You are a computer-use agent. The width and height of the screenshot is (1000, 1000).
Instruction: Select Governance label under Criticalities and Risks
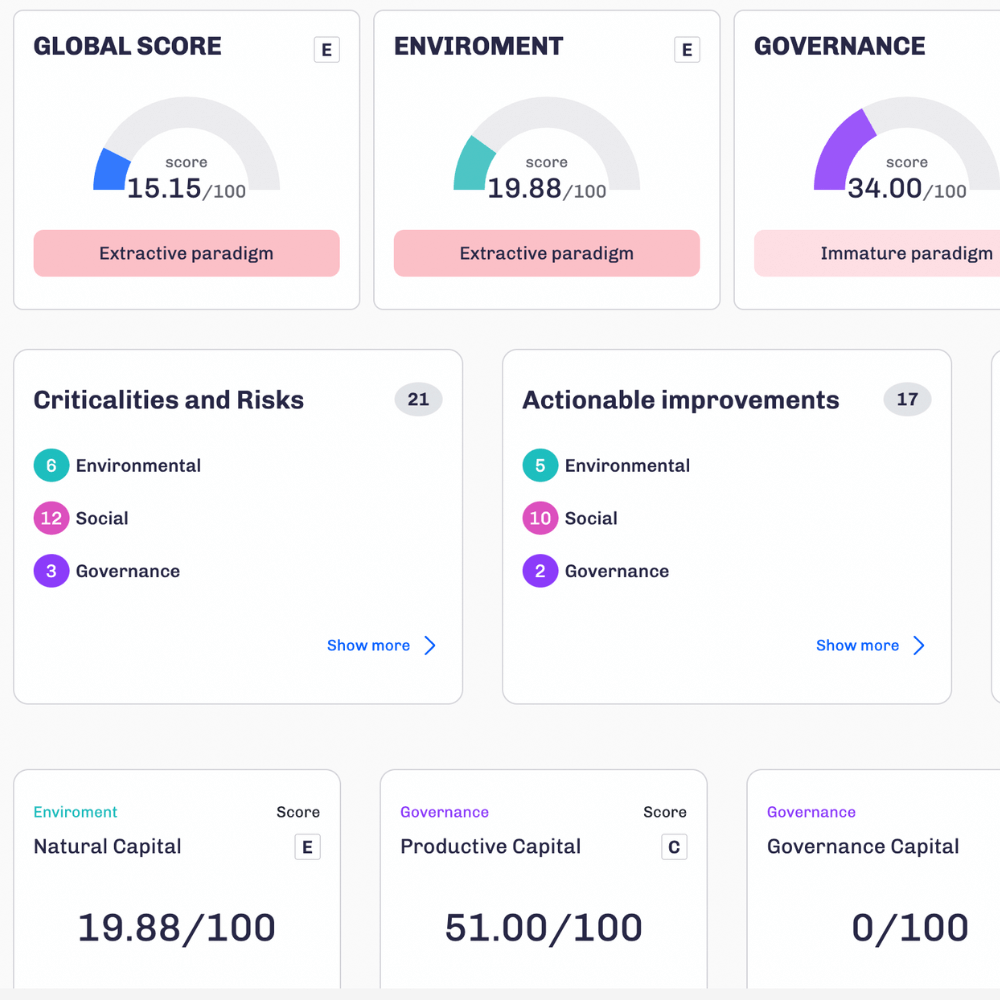pyautogui.click(x=128, y=571)
